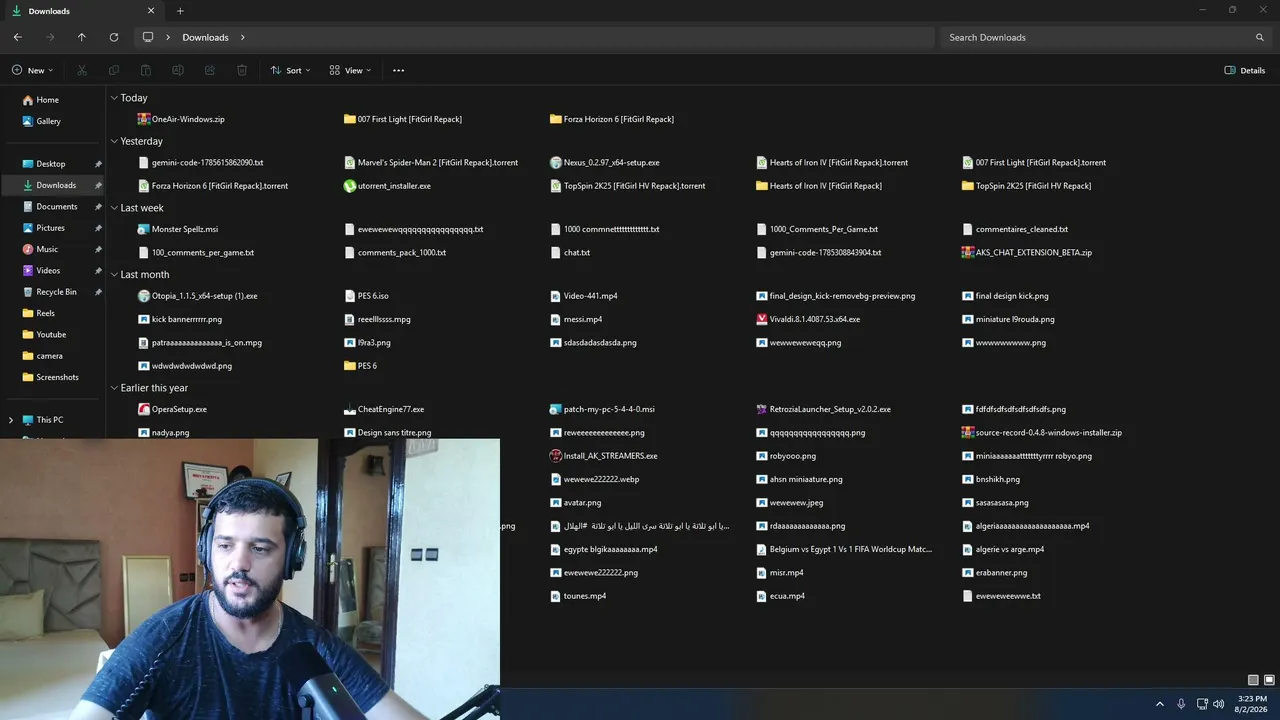The image size is (1280, 720).
Task: Select the Nexus_0.2.97_x64-setup.exe file
Action: tap(605, 162)
